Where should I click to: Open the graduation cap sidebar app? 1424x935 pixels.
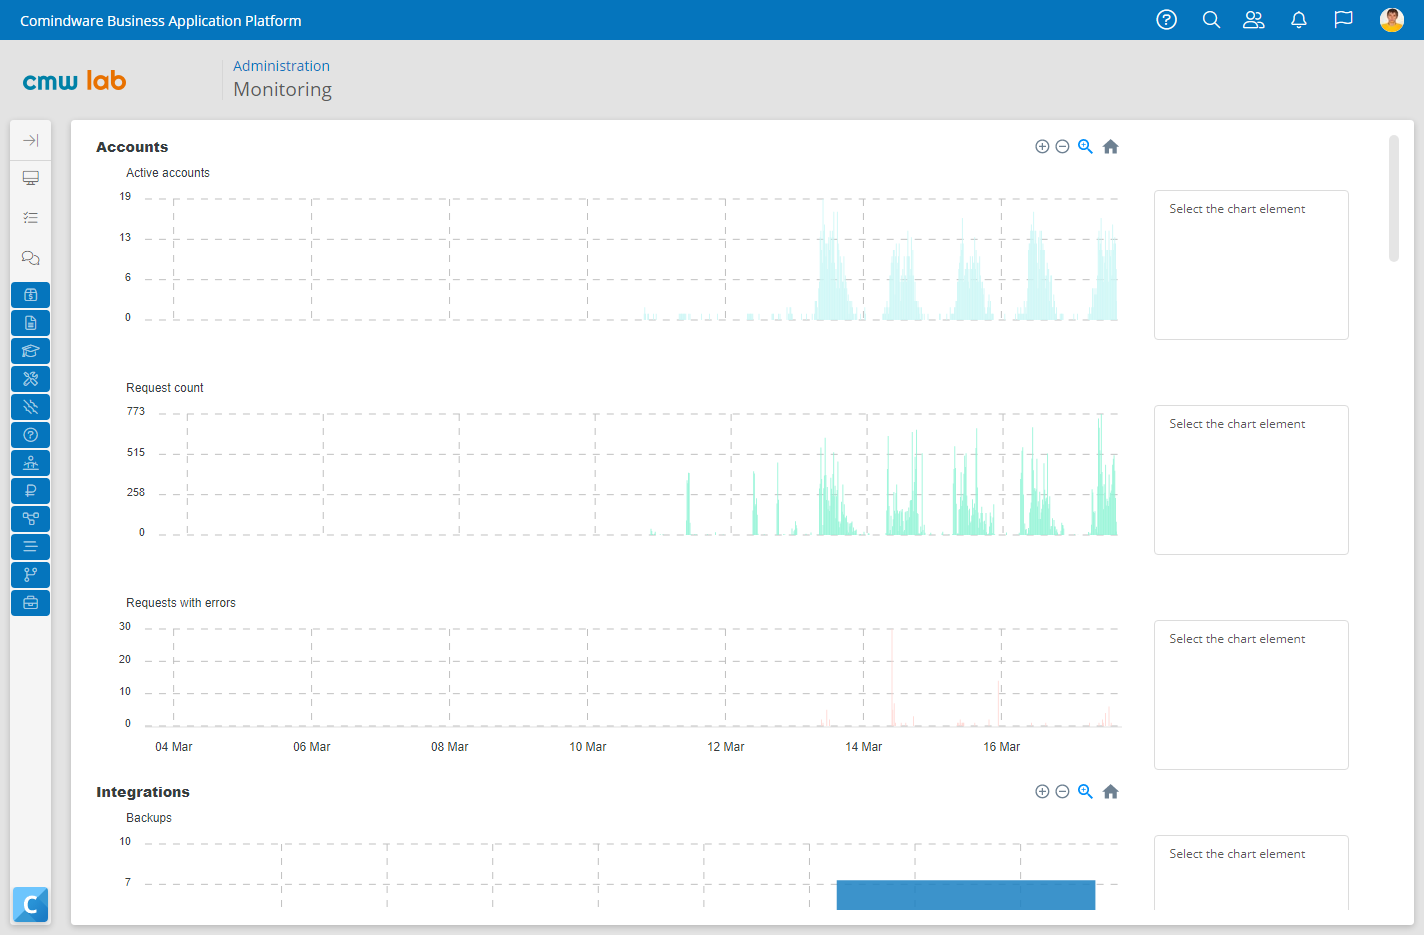(x=31, y=351)
